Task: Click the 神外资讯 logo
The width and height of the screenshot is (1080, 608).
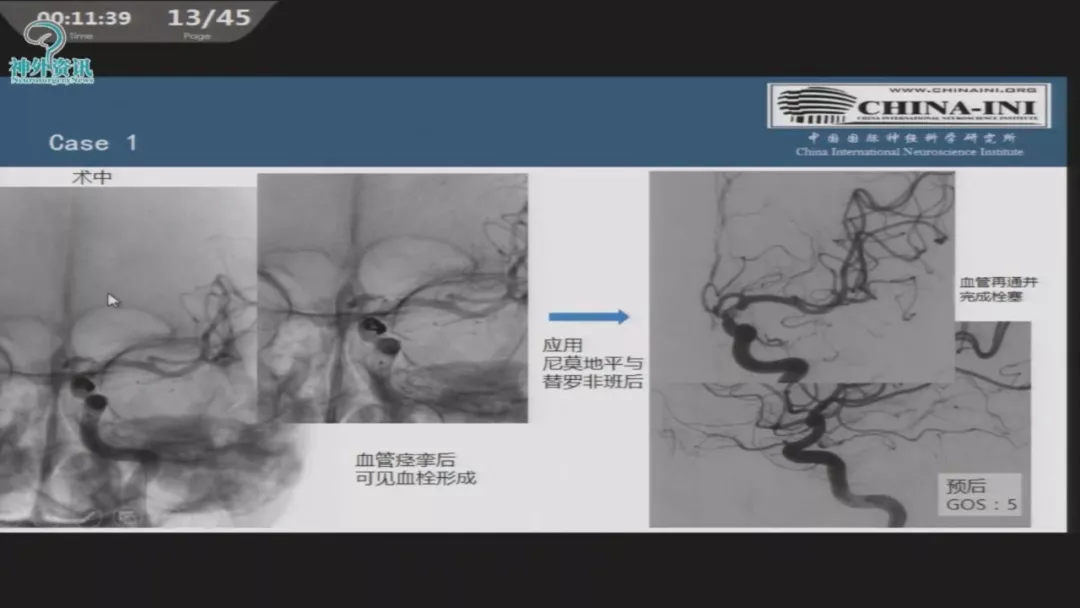Action: (51, 54)
